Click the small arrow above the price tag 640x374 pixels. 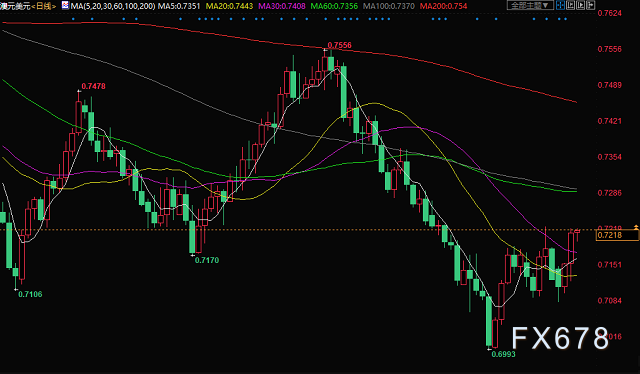pos(636,226)
